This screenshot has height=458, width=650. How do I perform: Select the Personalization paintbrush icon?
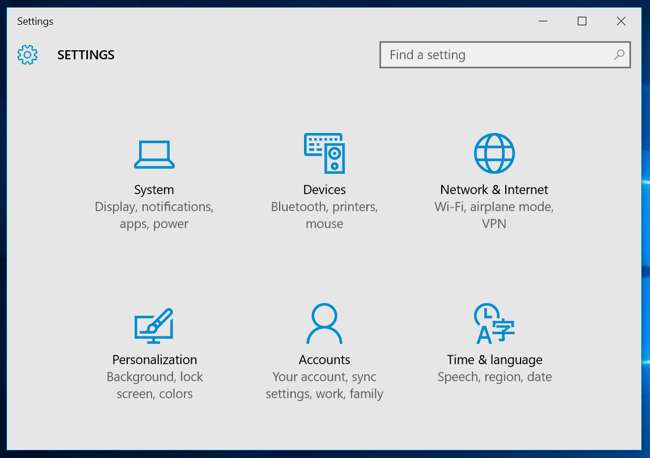point(154,324)
